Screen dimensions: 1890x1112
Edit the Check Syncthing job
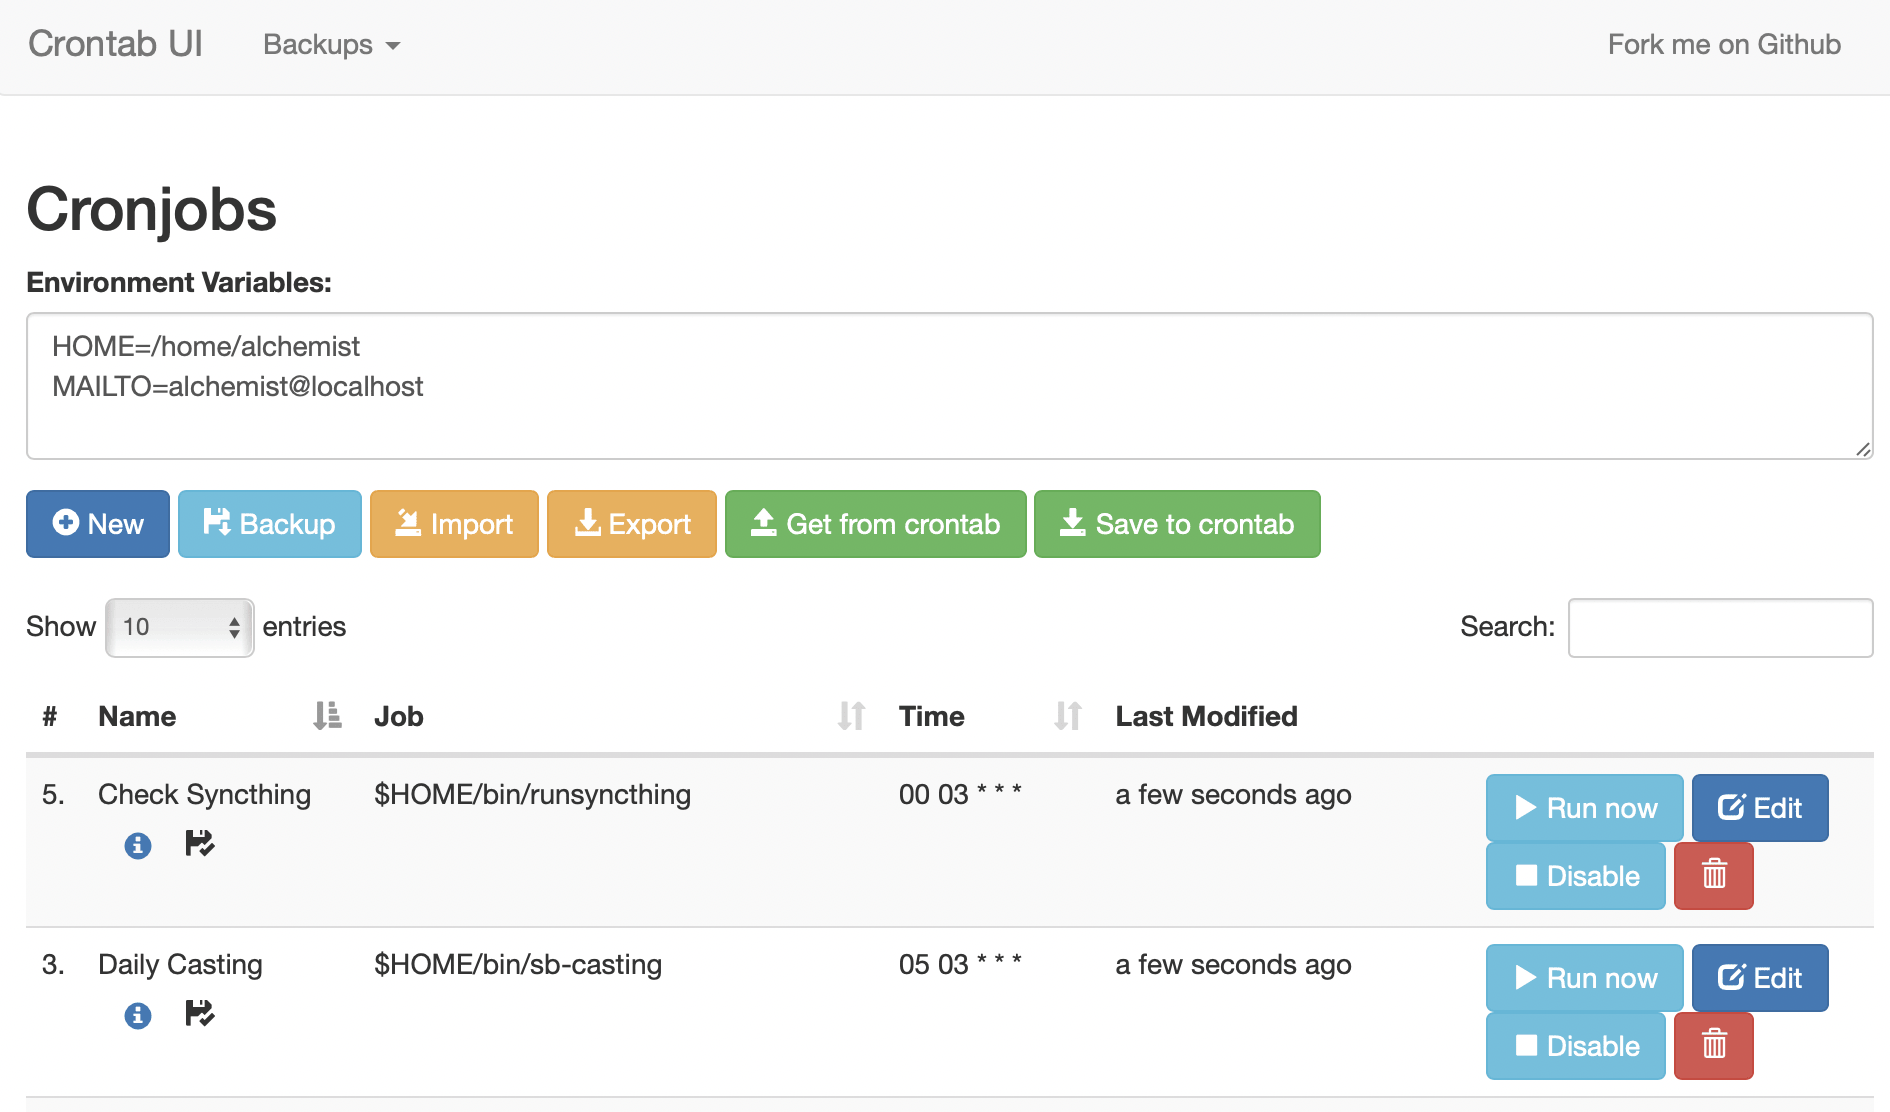[1760, 807]
